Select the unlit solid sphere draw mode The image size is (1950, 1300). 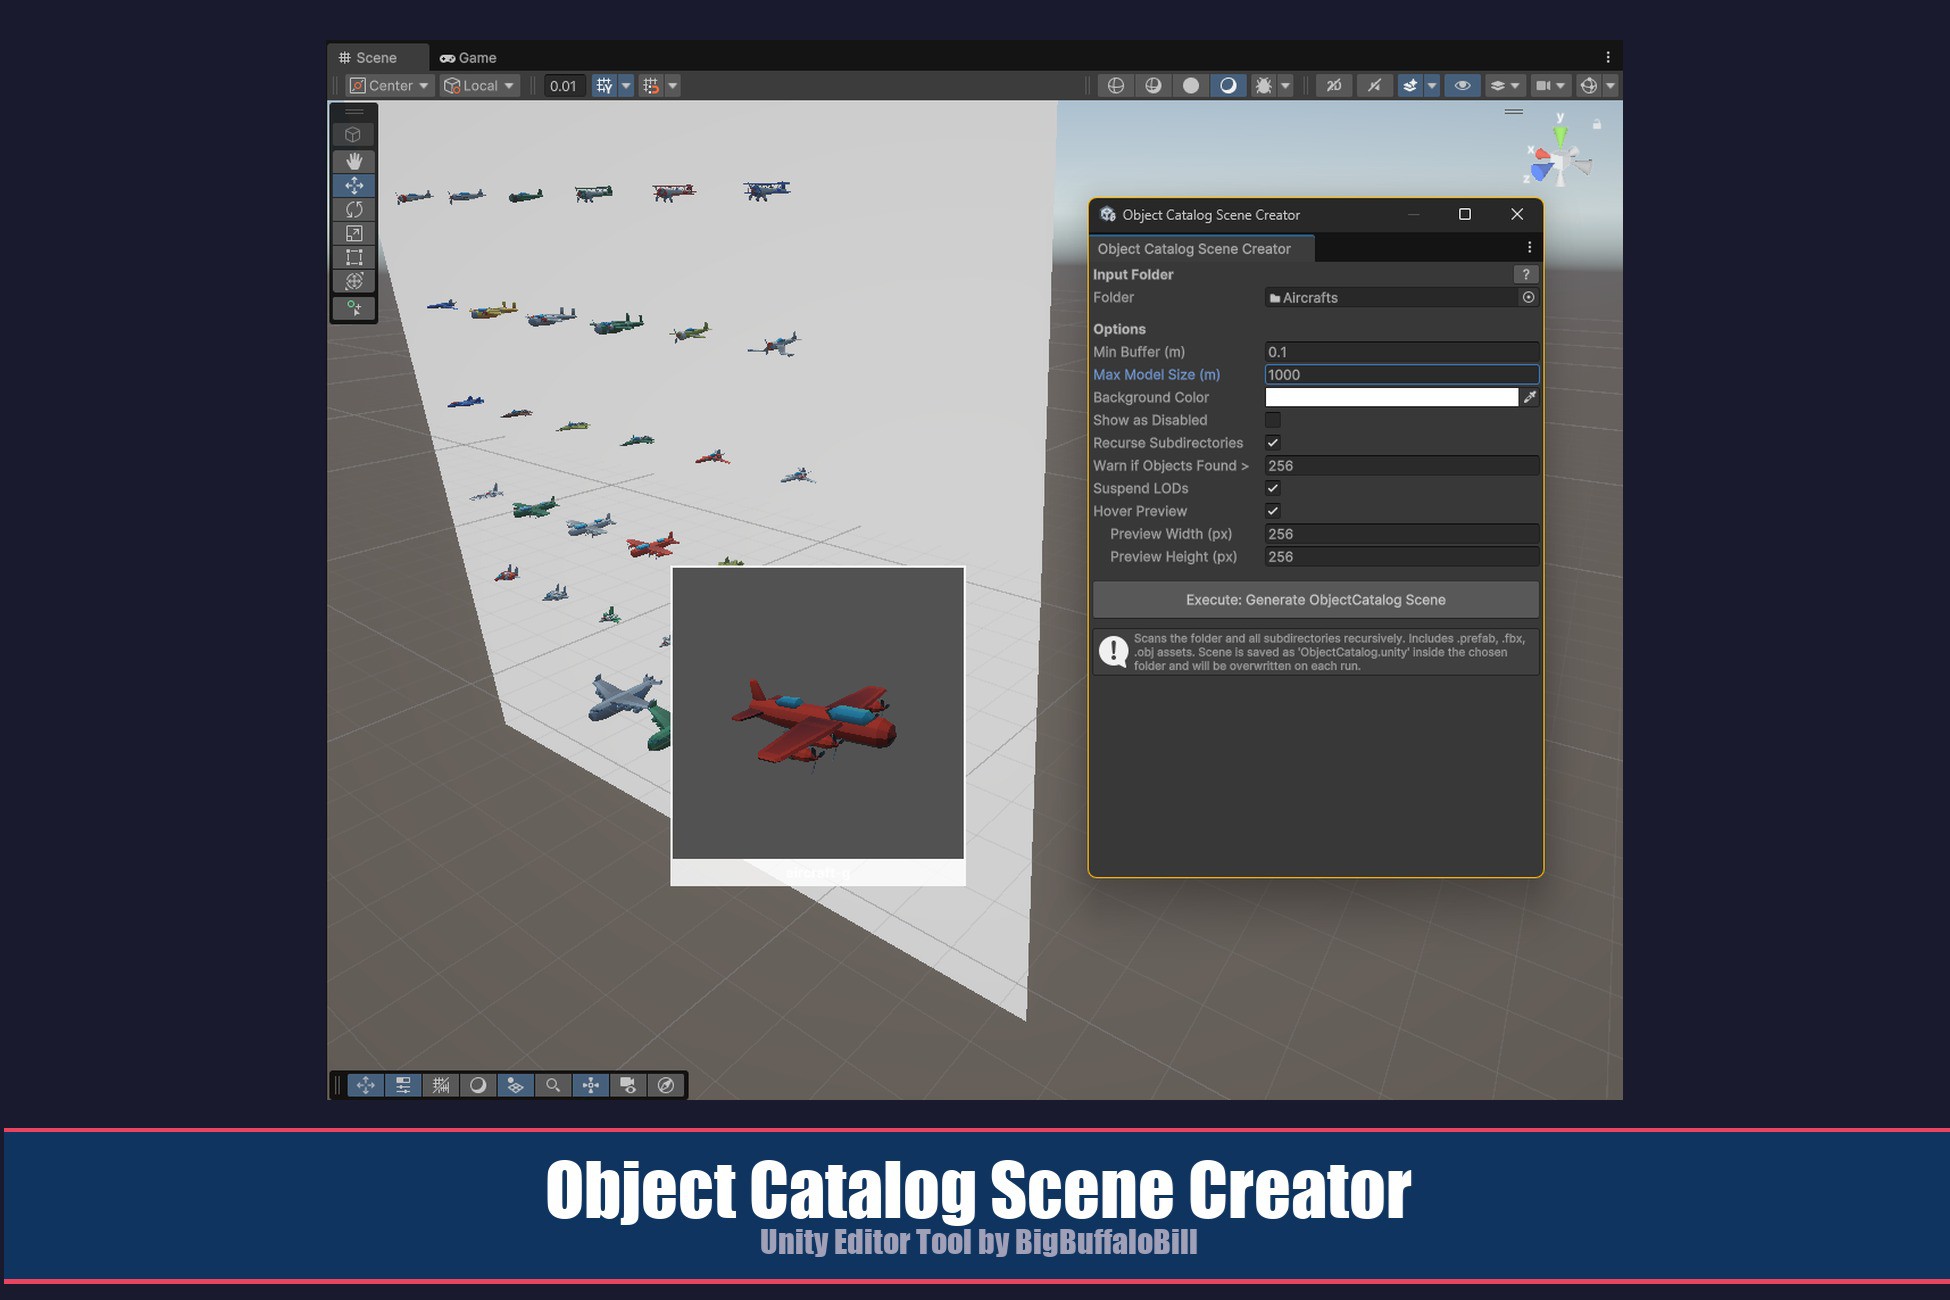pyautogui.click(x=1190, y=86)
